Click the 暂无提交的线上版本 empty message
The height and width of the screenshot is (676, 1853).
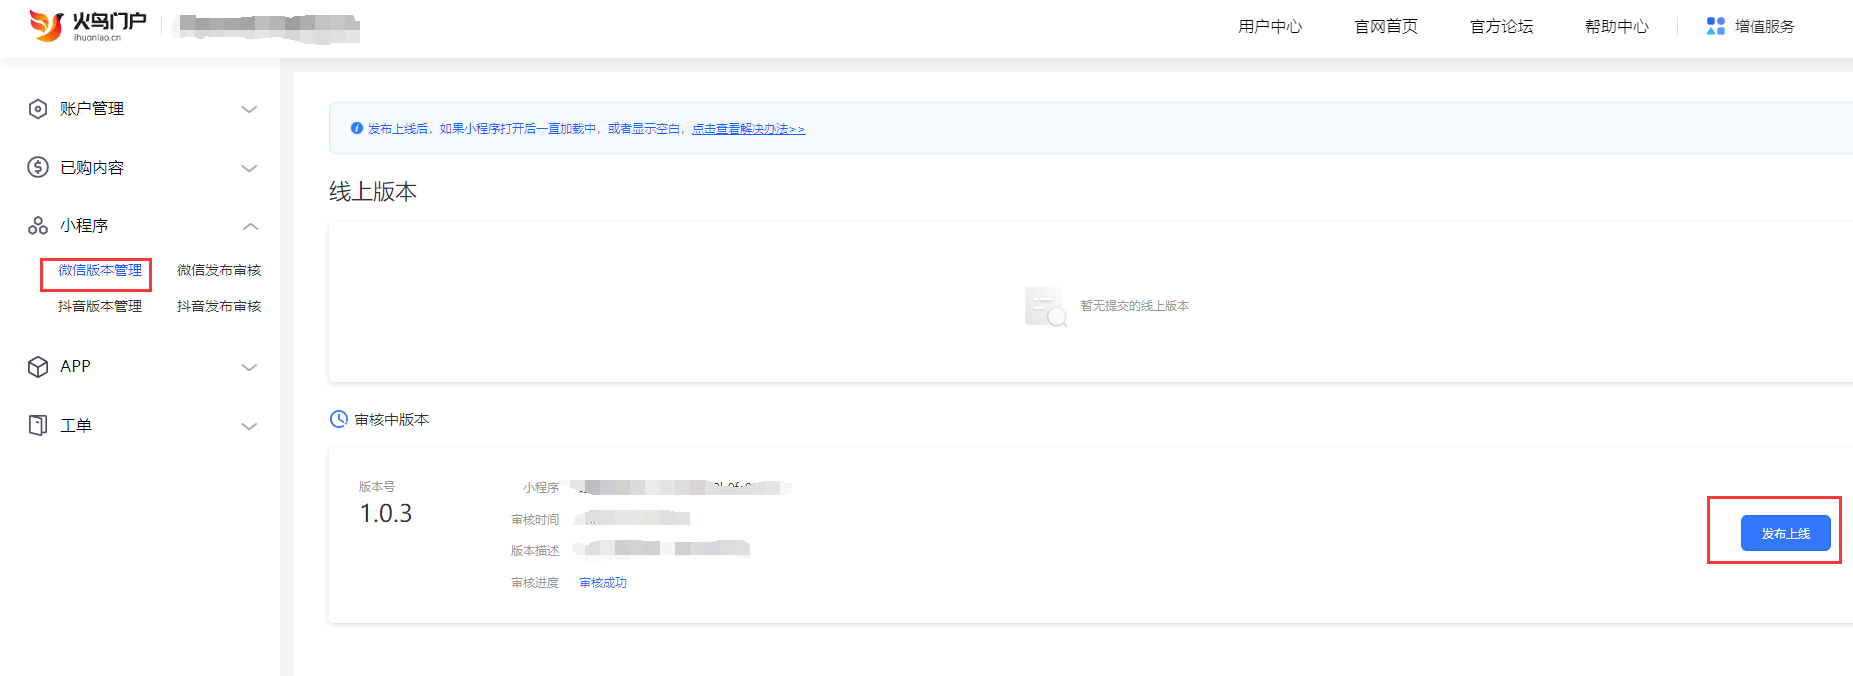tap(1135, 306)
